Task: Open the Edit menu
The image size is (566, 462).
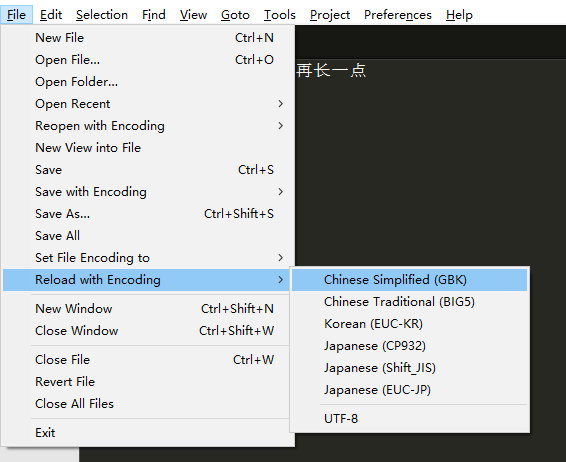Action: pyautogui.click(x=51, y=15)
